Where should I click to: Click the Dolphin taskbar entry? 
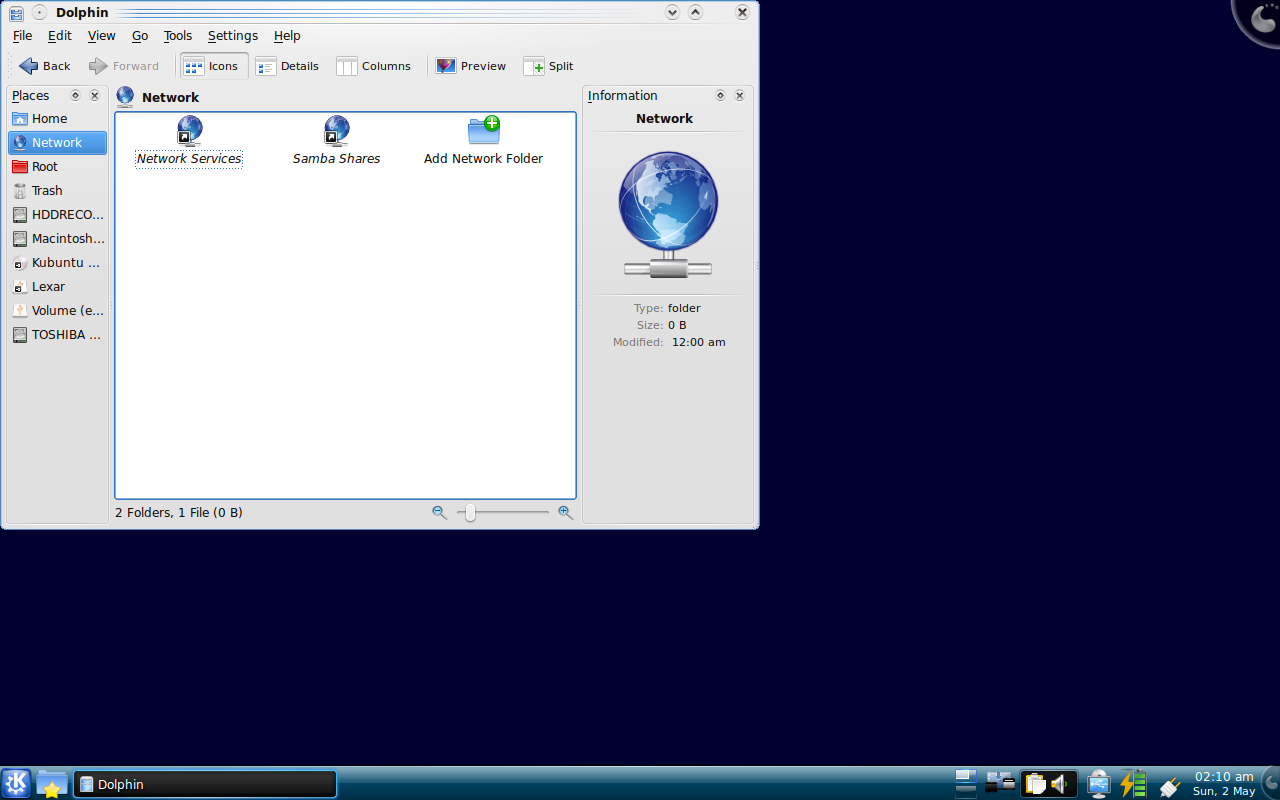[x=205, y=784]
